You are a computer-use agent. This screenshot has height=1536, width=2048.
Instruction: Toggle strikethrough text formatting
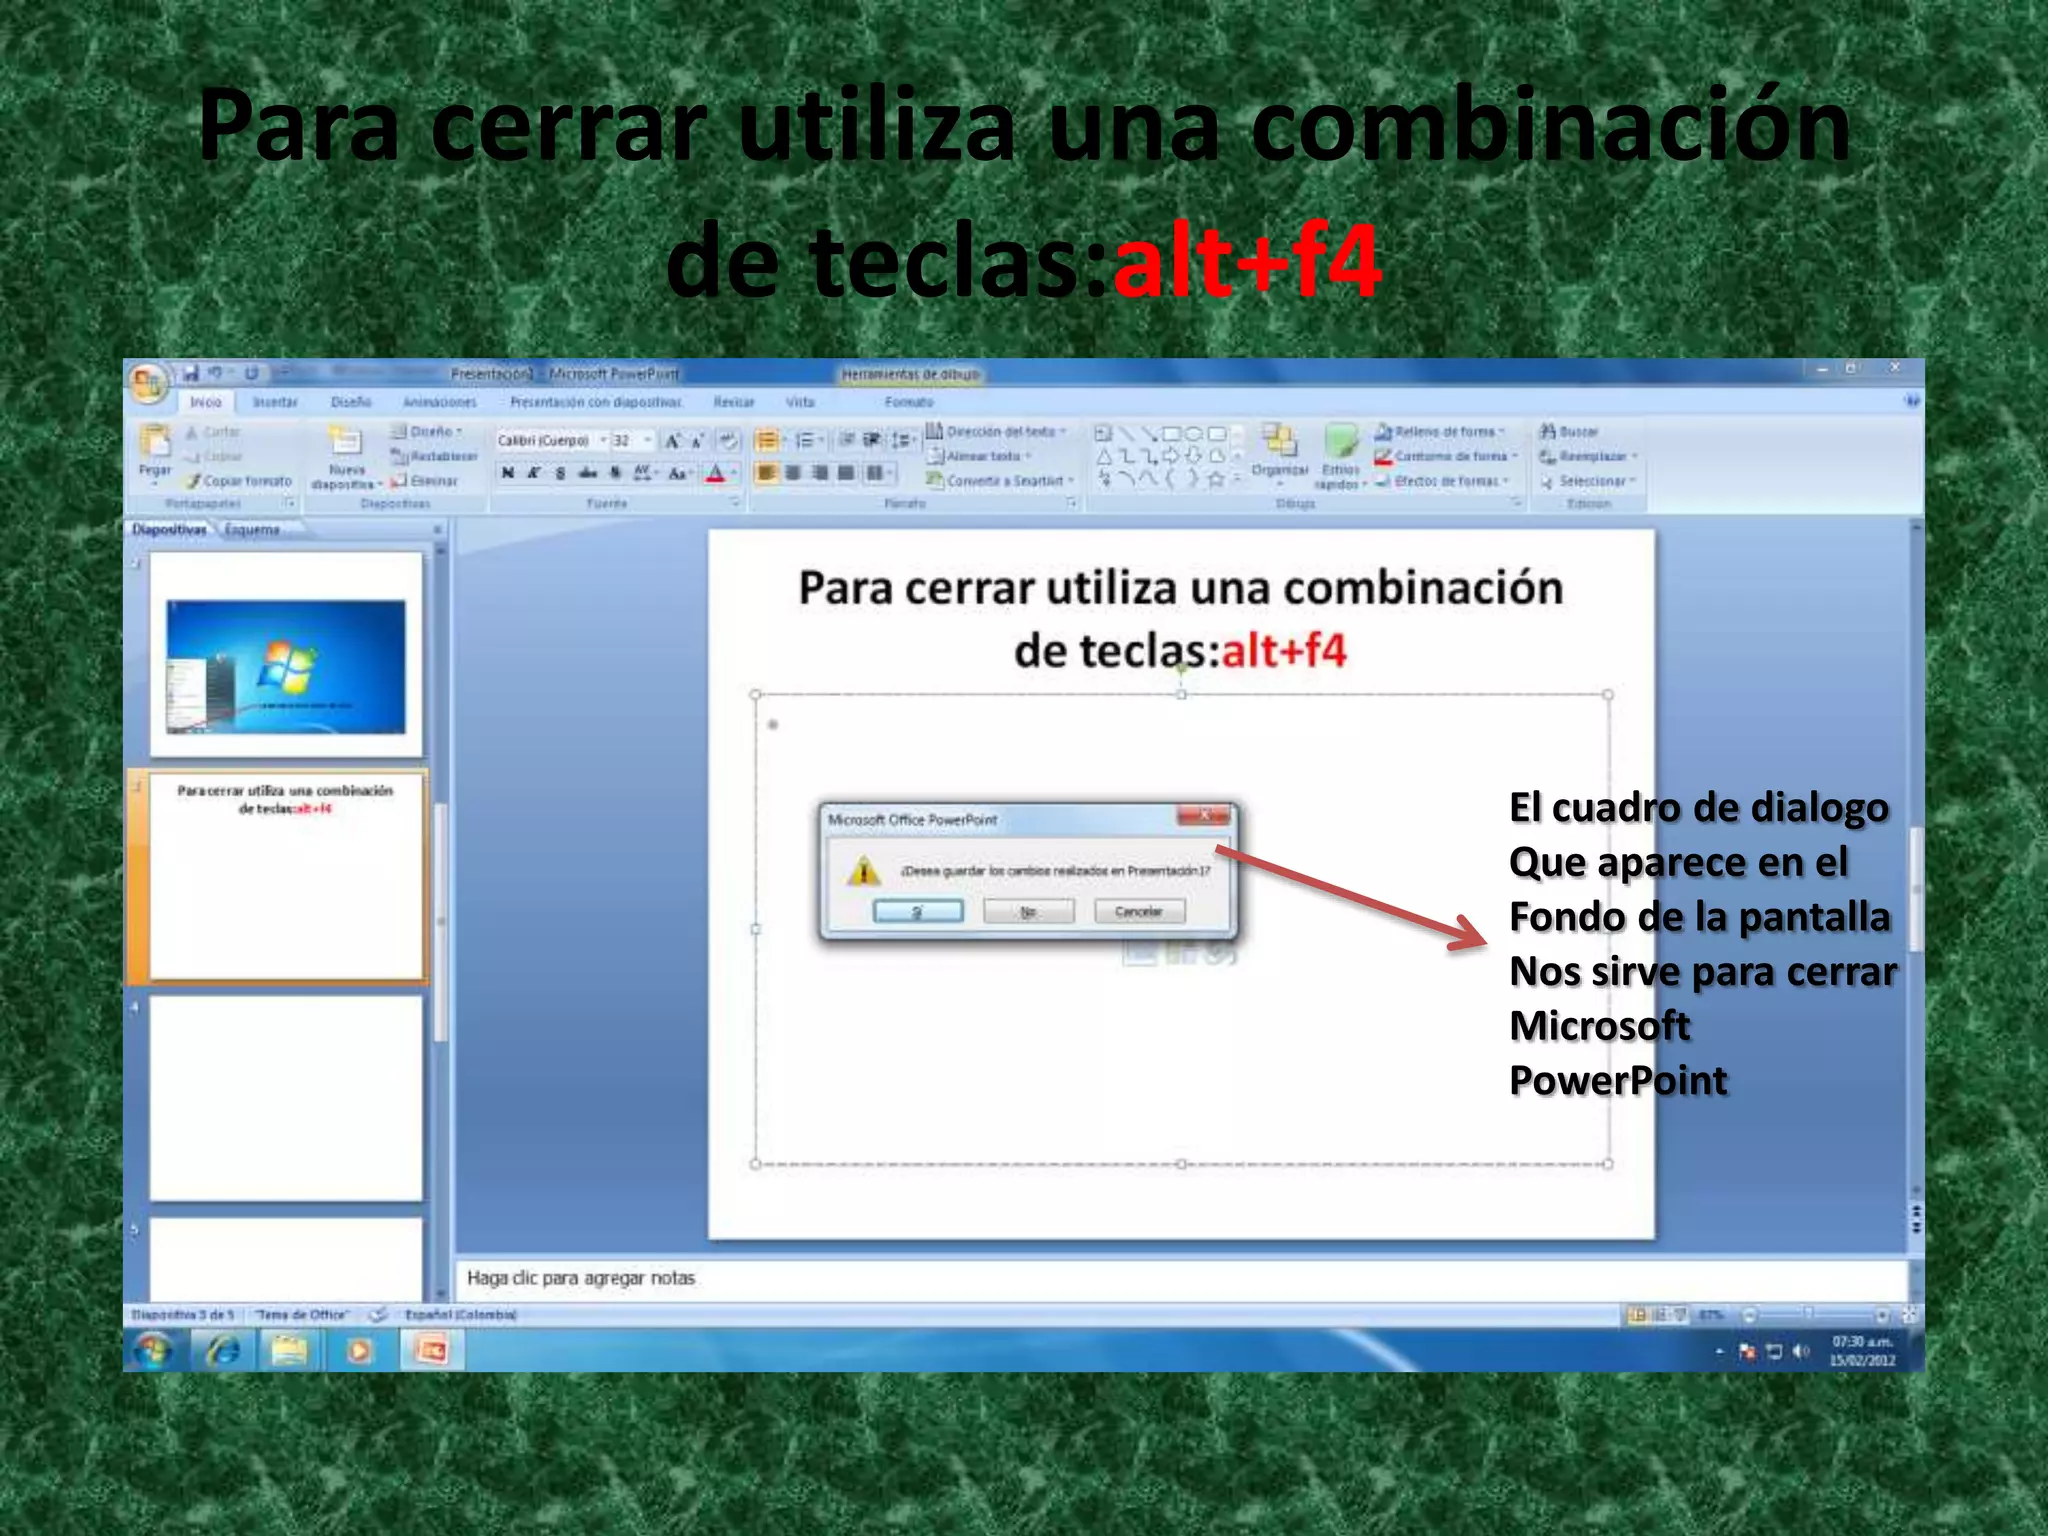[588, 473]
